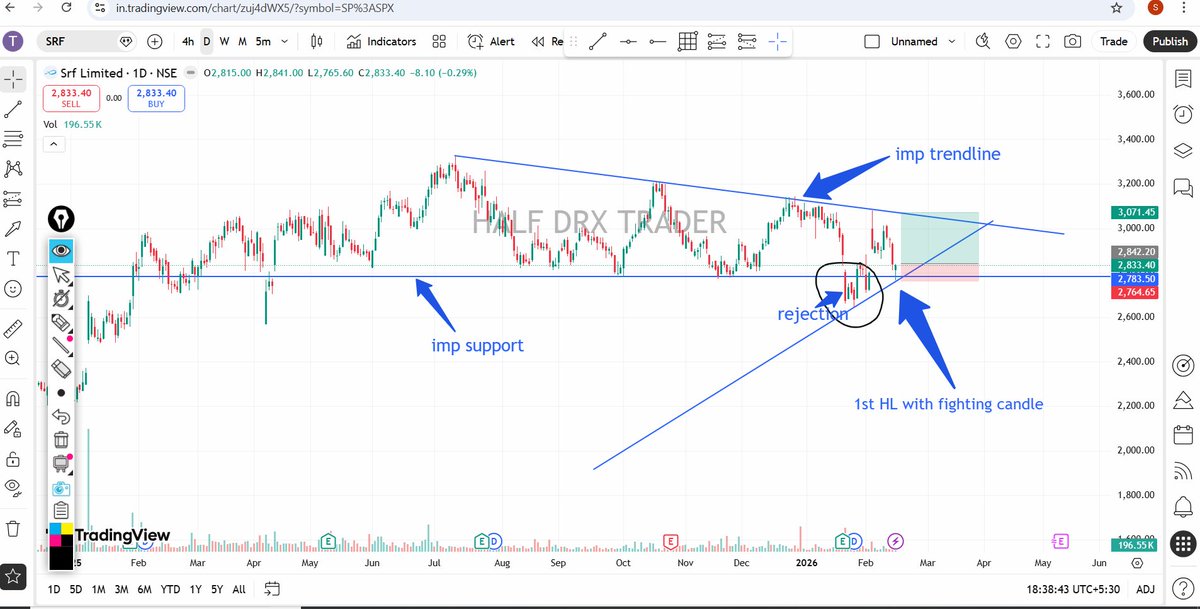The image size is (1200, 609).
Task: Select the pointer arrow in overlay toolbar
Action: point(61,274)
